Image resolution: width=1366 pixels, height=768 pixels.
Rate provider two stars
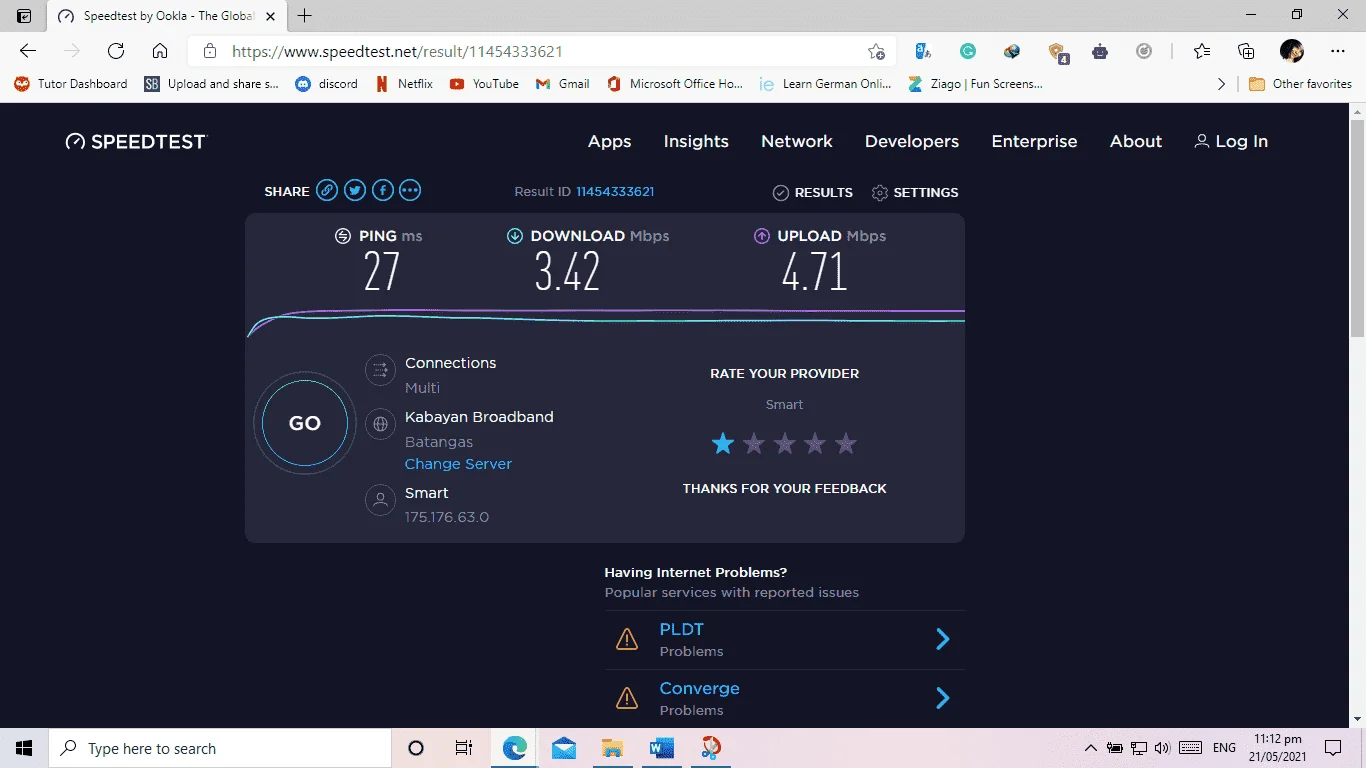click(x=754, y=443)
